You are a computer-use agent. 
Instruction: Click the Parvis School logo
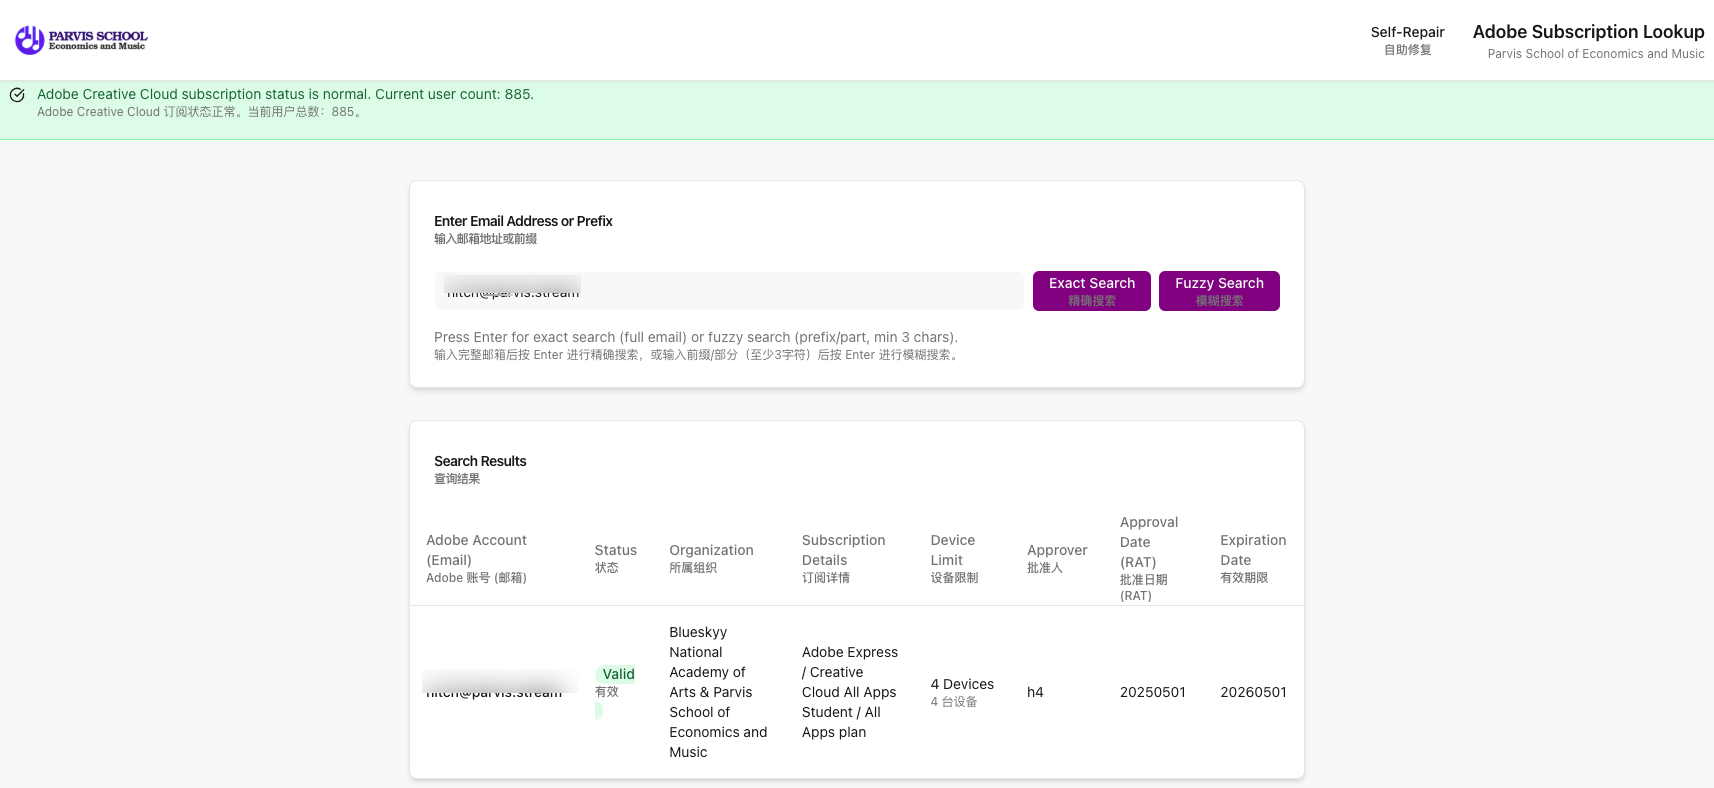tap(81, 40)
